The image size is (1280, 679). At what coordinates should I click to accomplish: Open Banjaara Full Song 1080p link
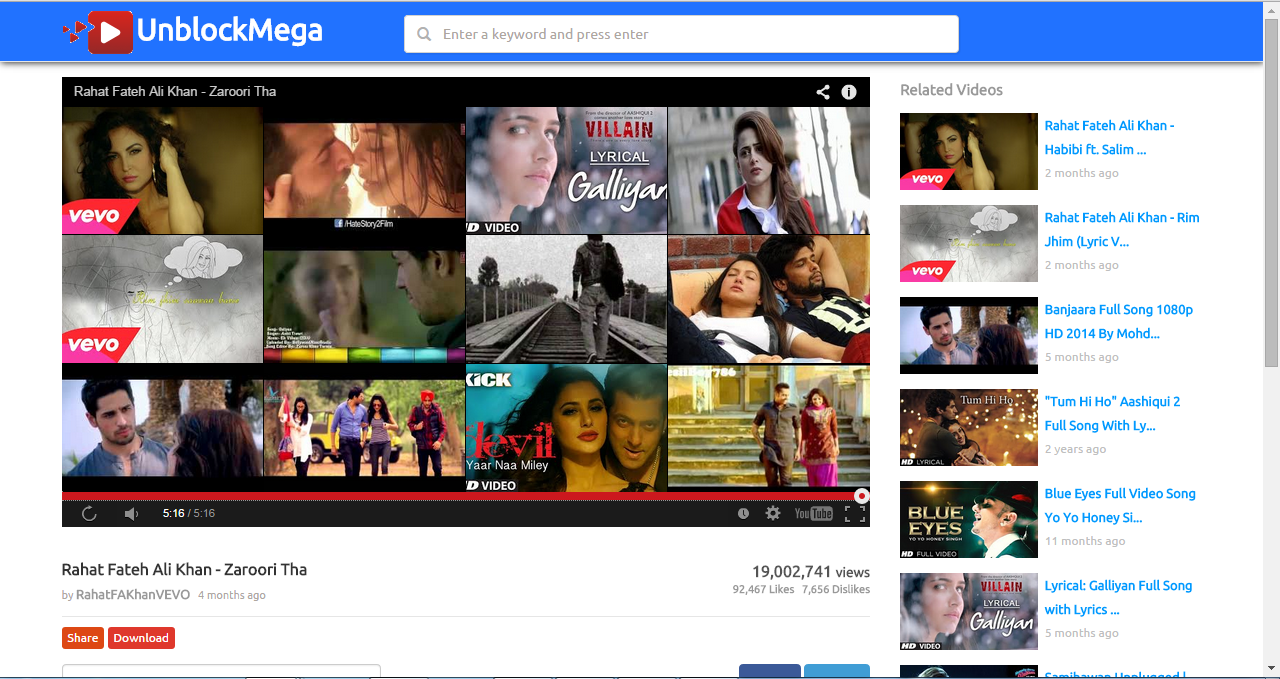click(1119, 321)
